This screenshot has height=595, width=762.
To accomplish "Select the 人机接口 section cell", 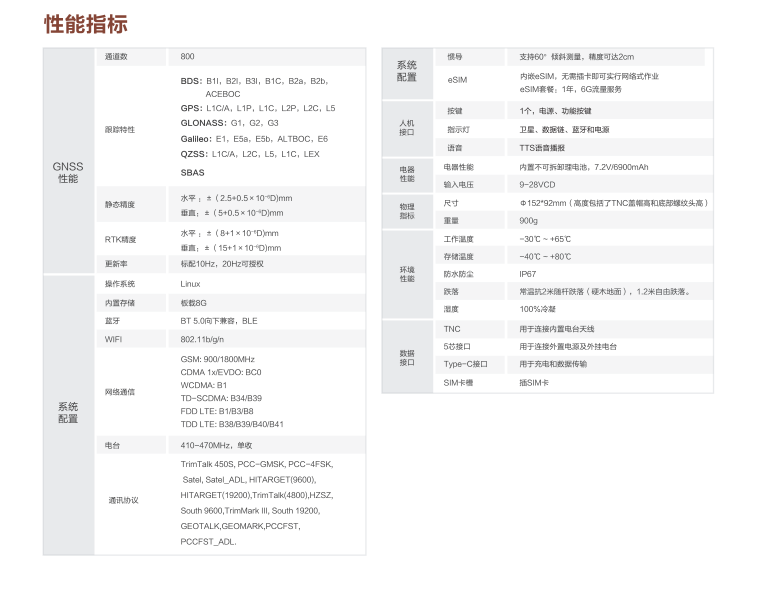I will (406, 127).
